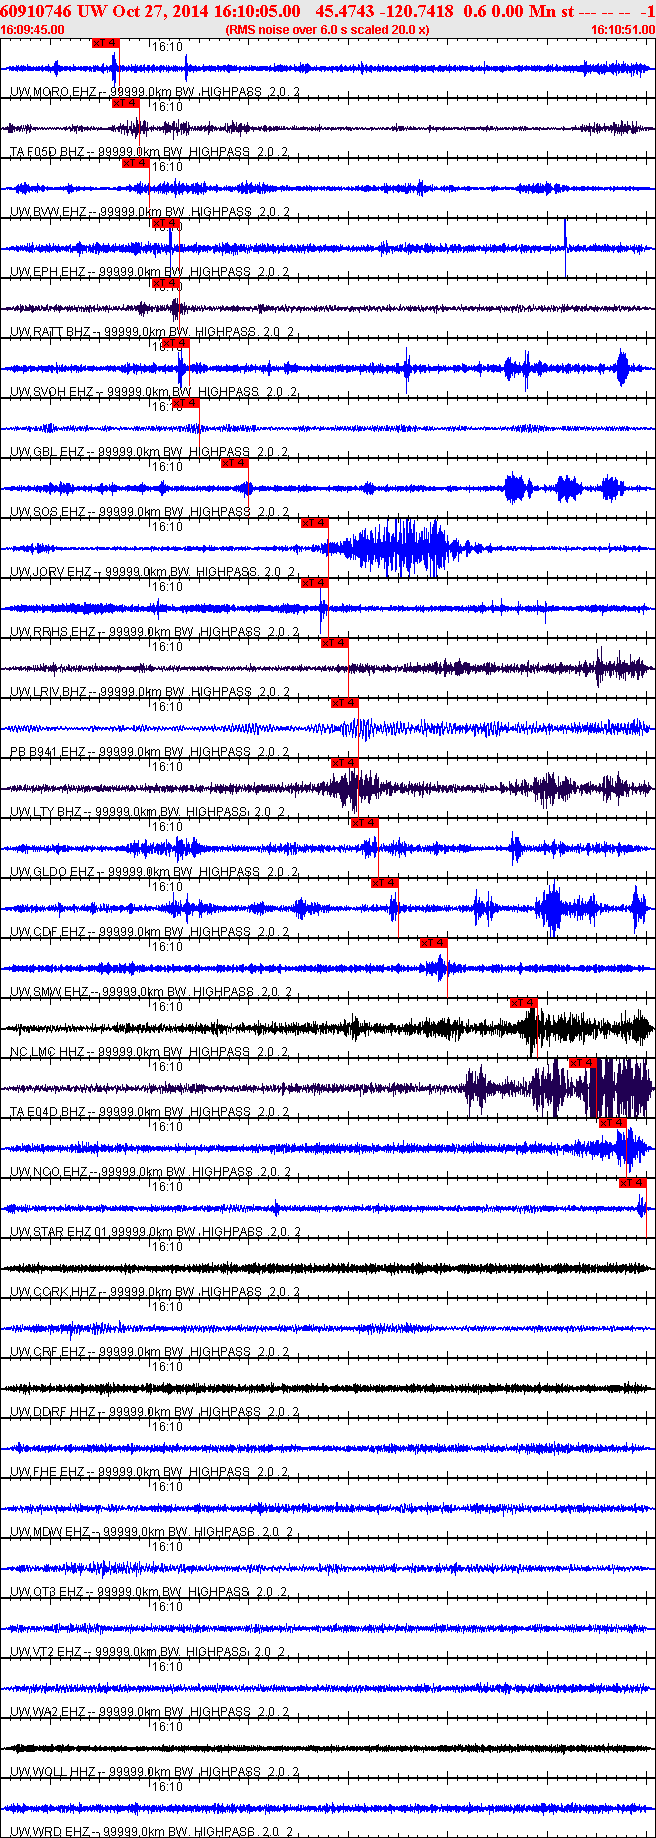Select the pick marker on UW.STAR.EHZ.01 trace
The image size is (656, 1838).
(x=633, y=1183)
